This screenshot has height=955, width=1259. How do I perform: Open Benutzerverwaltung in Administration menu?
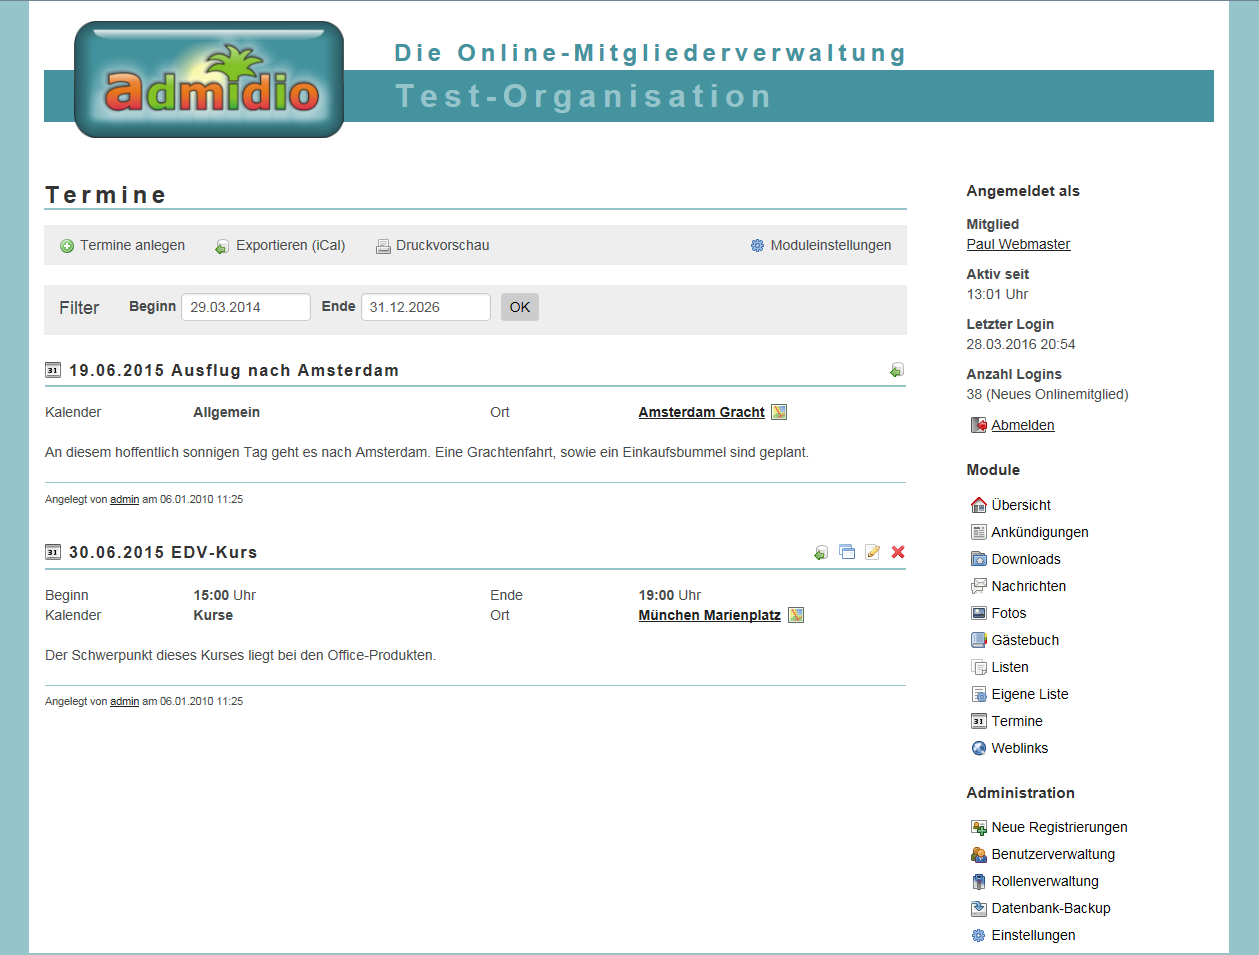(1052, 854)
